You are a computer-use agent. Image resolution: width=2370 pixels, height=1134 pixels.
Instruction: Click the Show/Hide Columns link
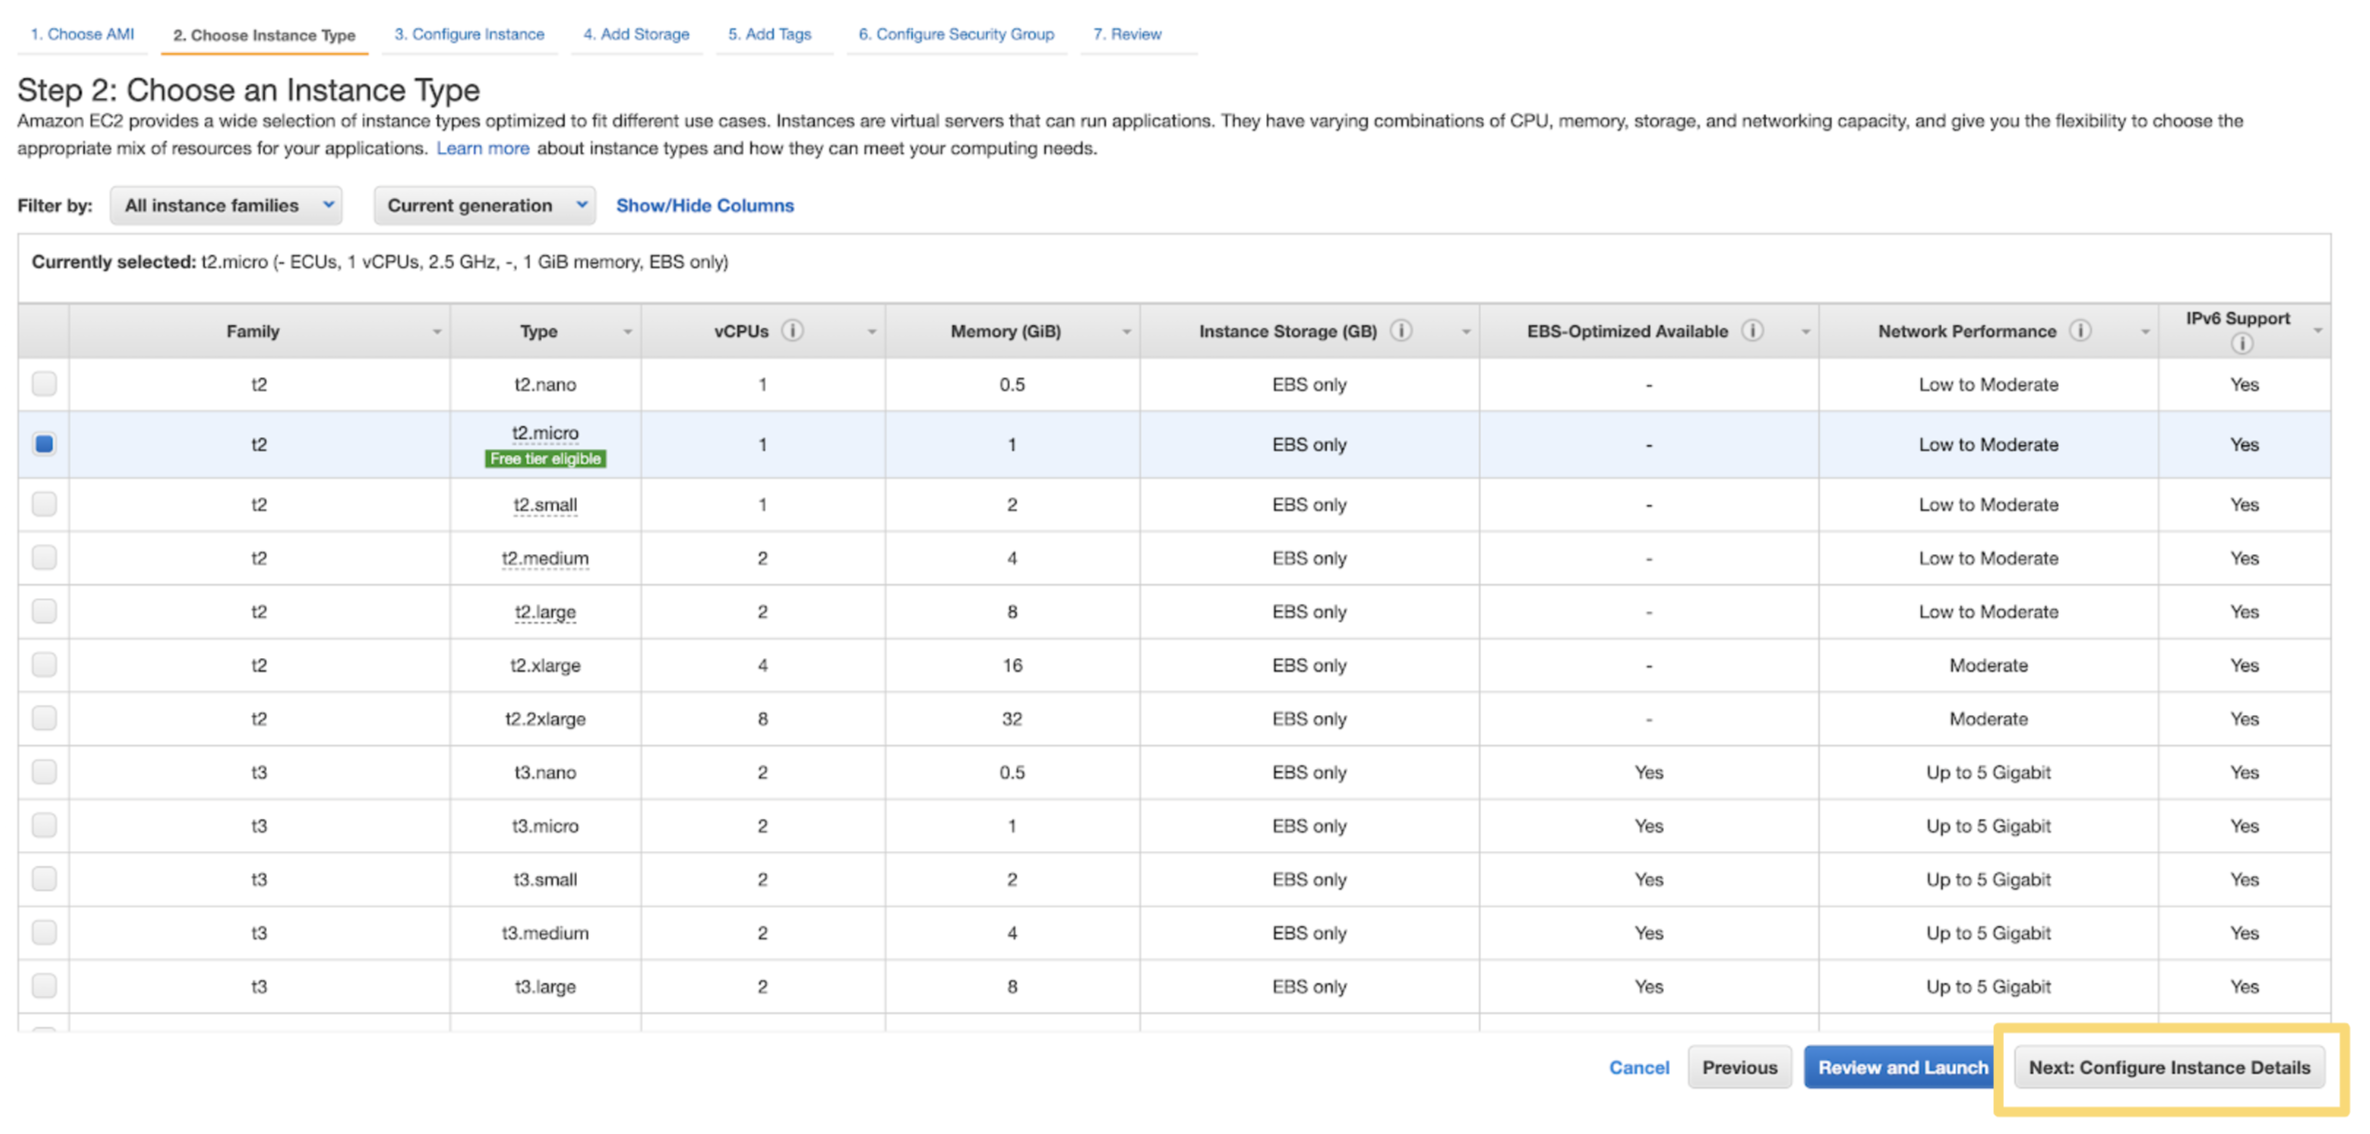(705, 205)
